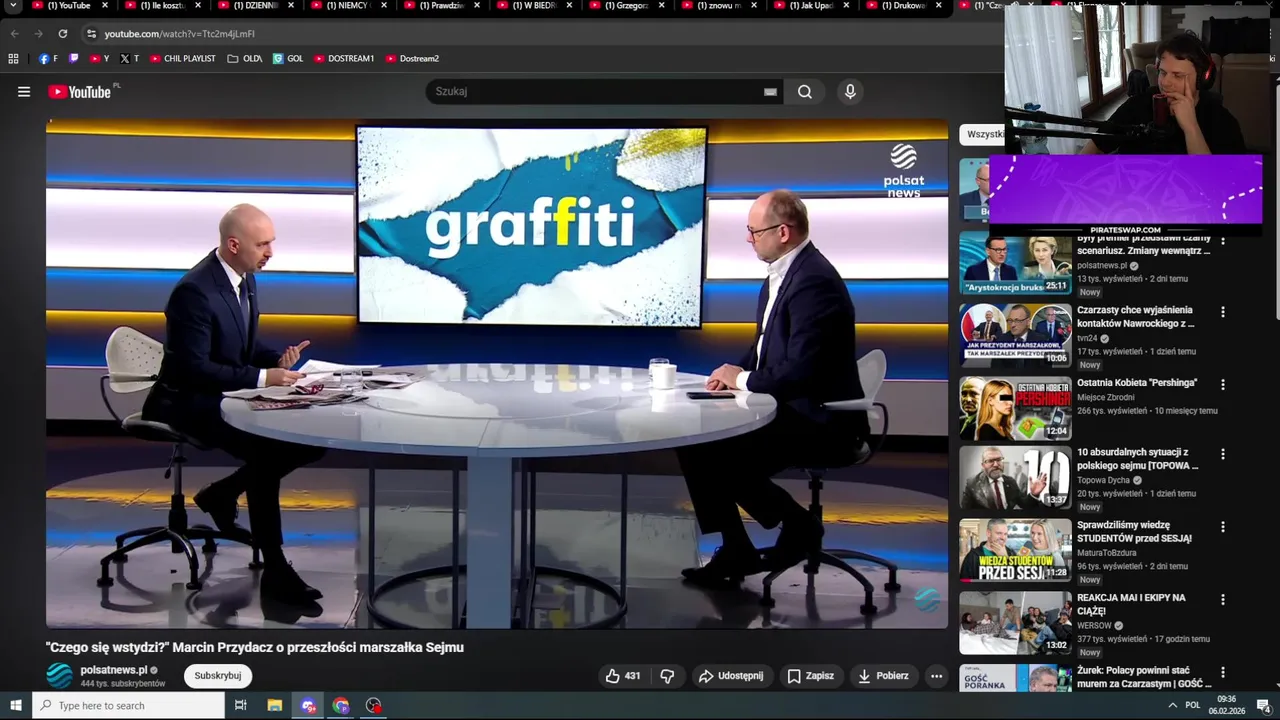Select the 'Wszystkie' filter chip
The height and width of the screenshot is (720, 1280).
pos(984,134)
